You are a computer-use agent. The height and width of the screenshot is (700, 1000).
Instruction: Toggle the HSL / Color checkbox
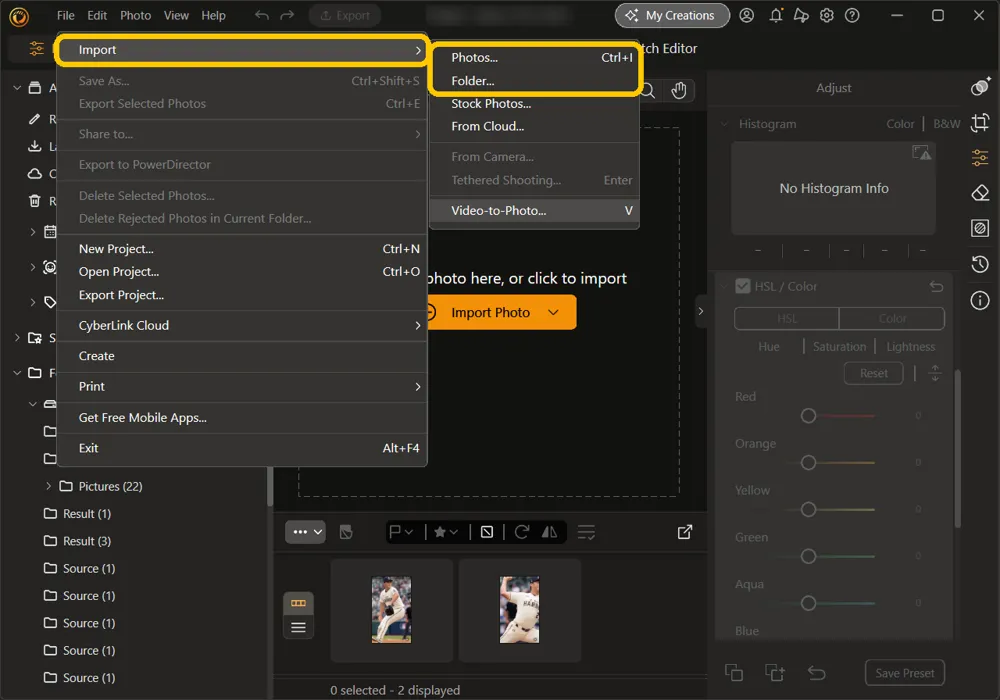(x=742, y=286)
